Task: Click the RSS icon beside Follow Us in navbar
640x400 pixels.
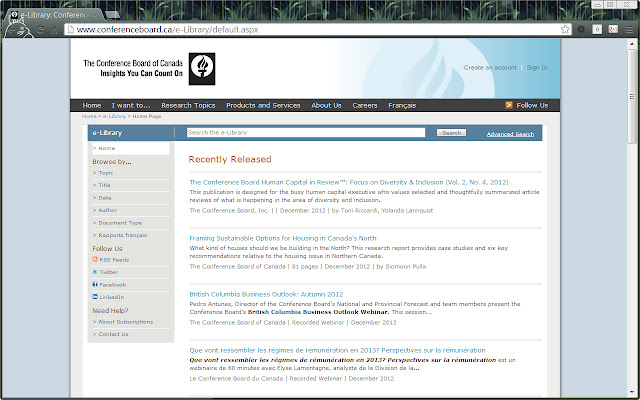Action: pyautogui.click(x=509, y=105)
